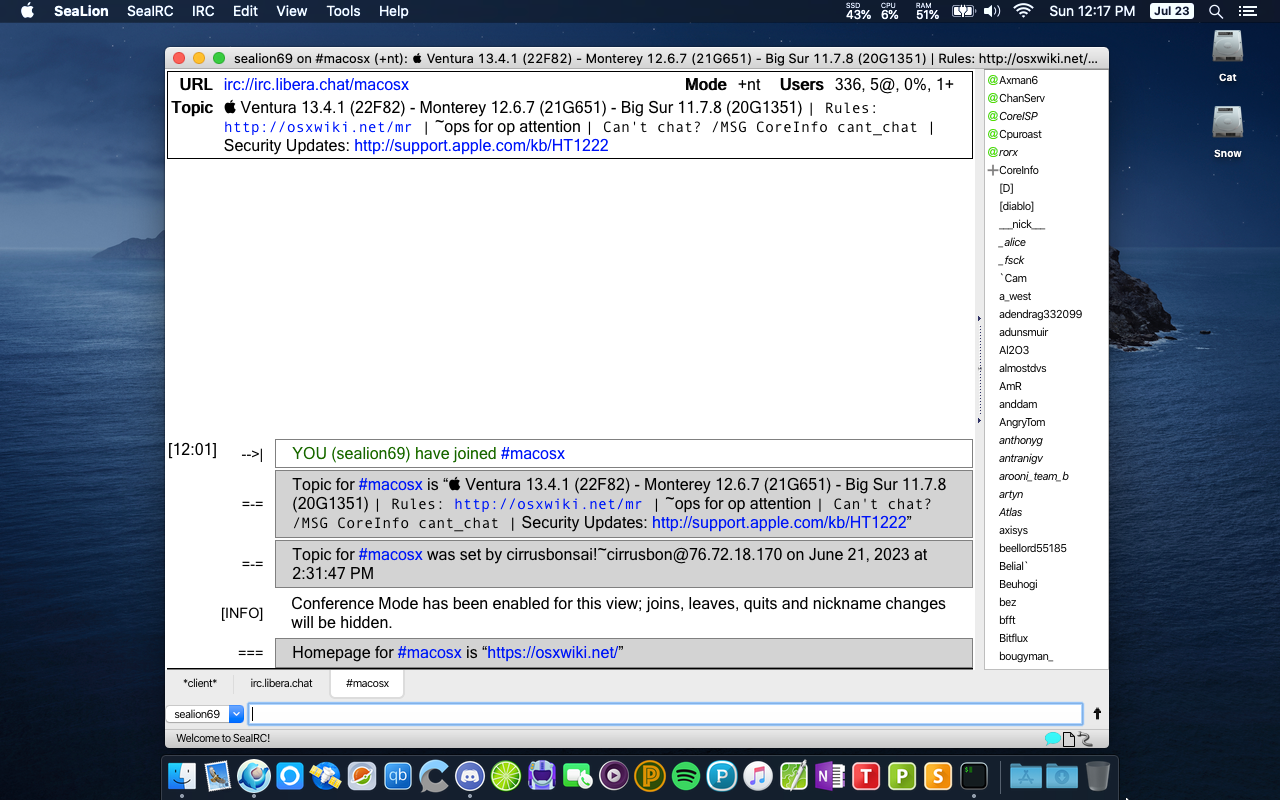Open the orange S app in dock
Screen dimensions: 1280x800
click(x=938, y=775)
